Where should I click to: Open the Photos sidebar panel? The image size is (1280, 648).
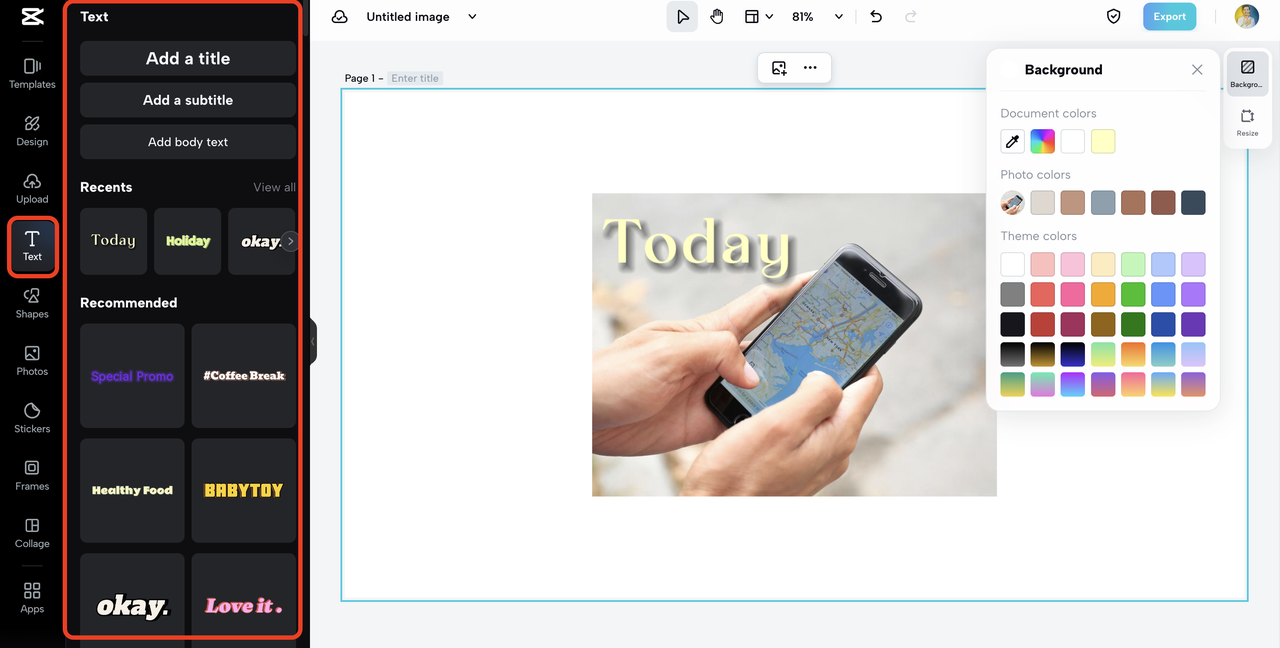pyautogui.click(x=32, y=360)
